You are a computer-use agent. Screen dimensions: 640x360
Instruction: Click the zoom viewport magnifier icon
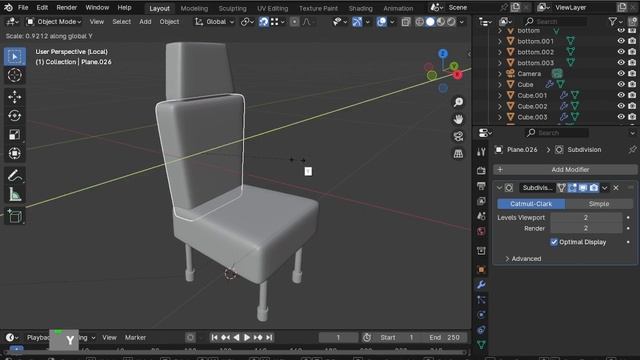458,102
